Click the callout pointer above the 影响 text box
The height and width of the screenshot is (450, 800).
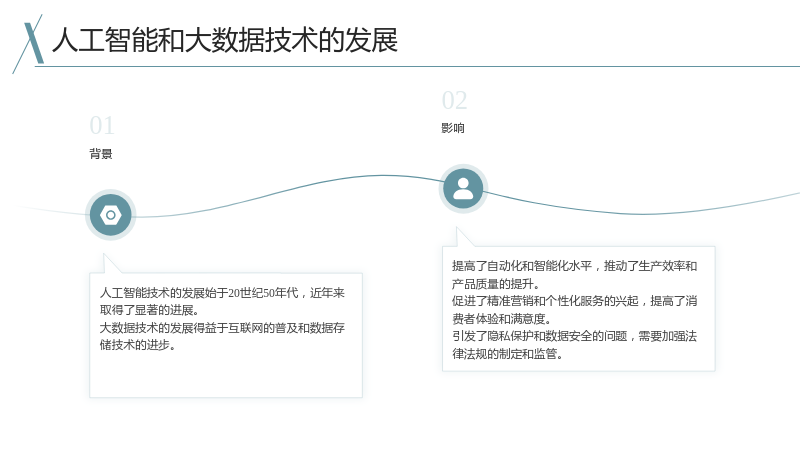tap(464, 237)
